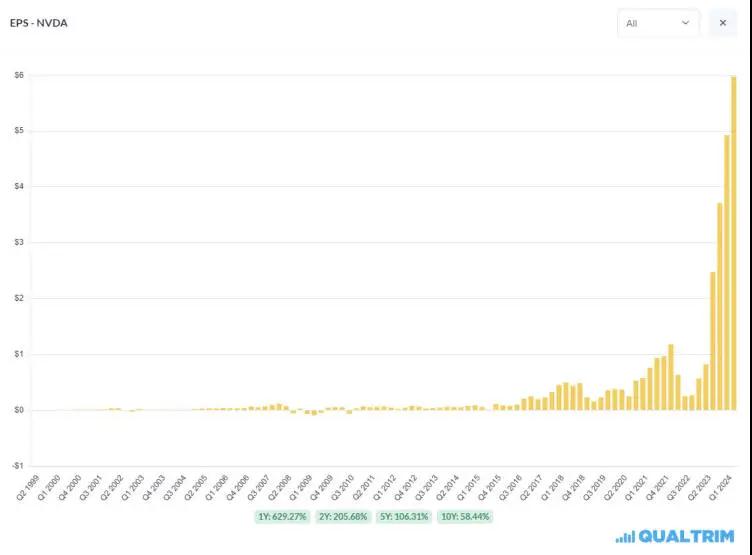Select the 2Y: 205.68% growth badge

(x=341, y=516)
